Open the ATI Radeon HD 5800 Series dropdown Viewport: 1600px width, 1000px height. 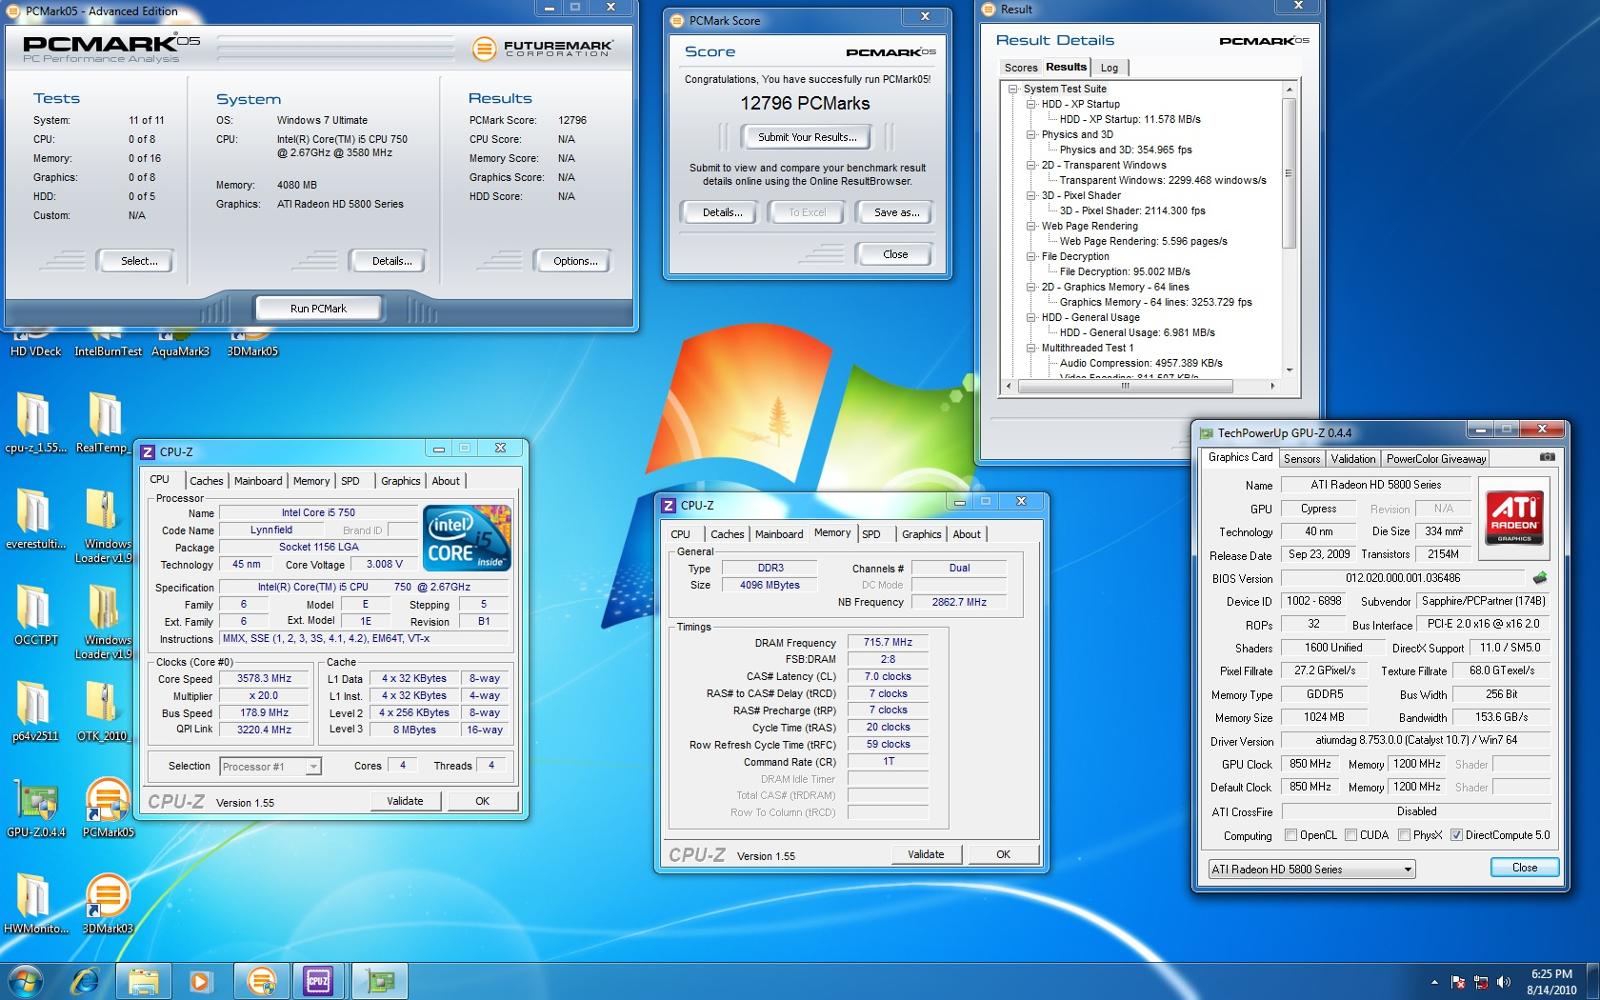click(x=1311, y=869)
